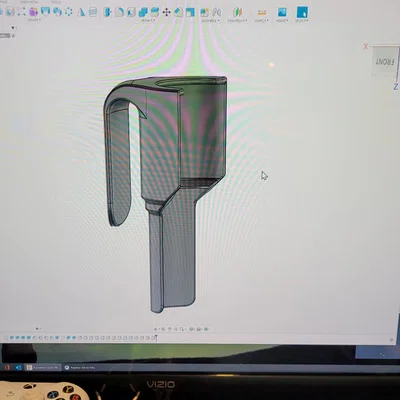
Task: Select the Revolve tool icon
Action: pyautogui.click(x=57, y=12)
